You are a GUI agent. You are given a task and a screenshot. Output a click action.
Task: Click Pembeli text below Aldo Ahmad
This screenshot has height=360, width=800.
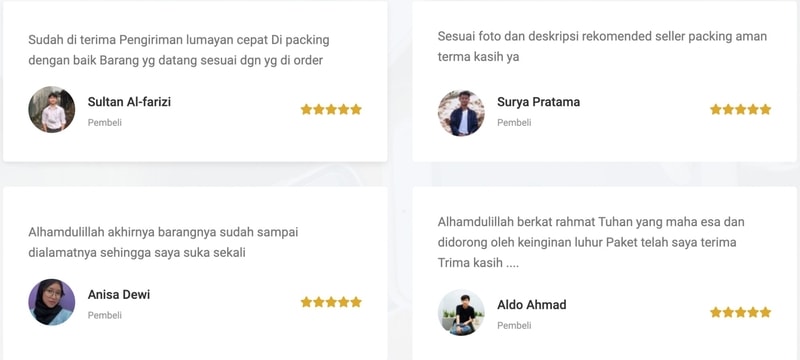click(x=514, y=325)
